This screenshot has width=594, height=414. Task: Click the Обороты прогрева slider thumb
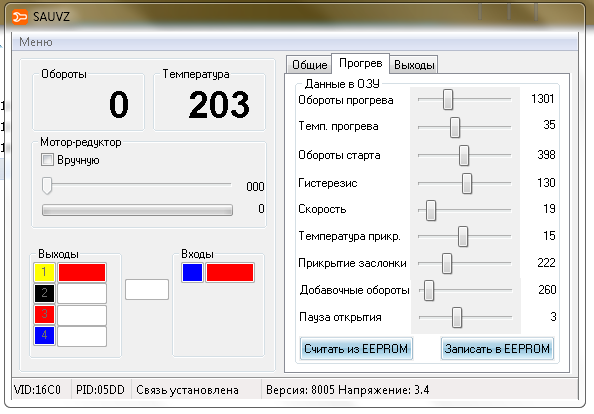(x=448, y=100)
